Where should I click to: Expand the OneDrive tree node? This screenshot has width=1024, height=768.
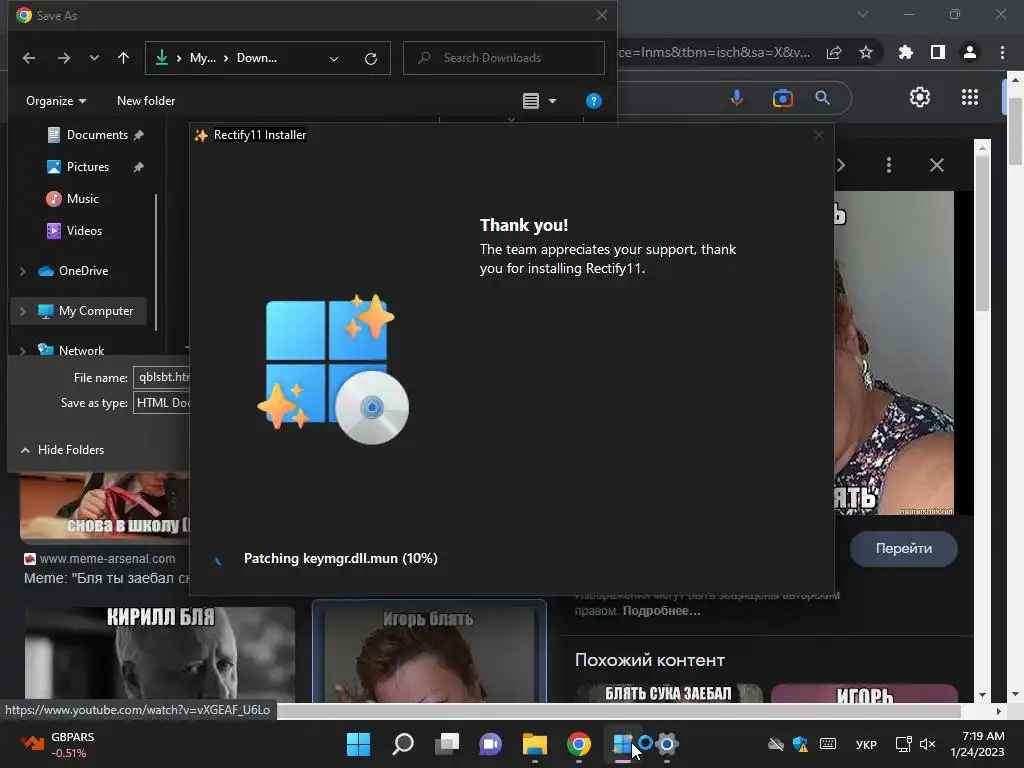coord(23,271)
